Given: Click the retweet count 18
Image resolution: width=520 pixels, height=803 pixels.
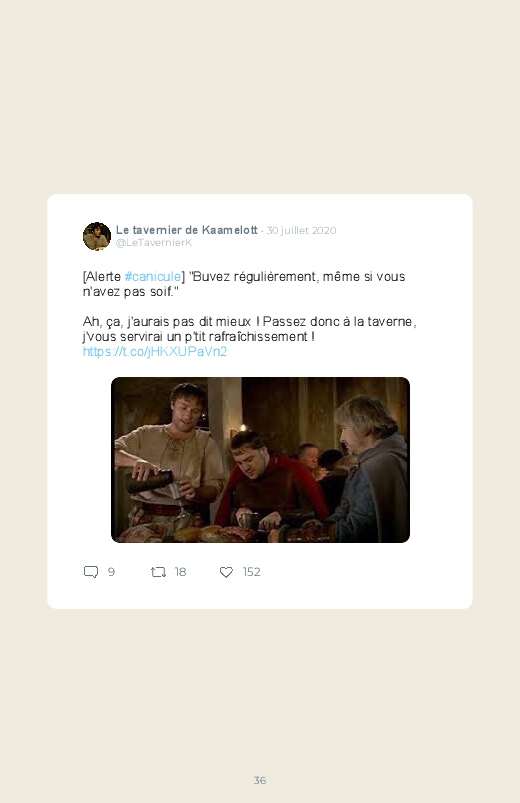Looking at the screenshot, I should (x=180, y=572).
